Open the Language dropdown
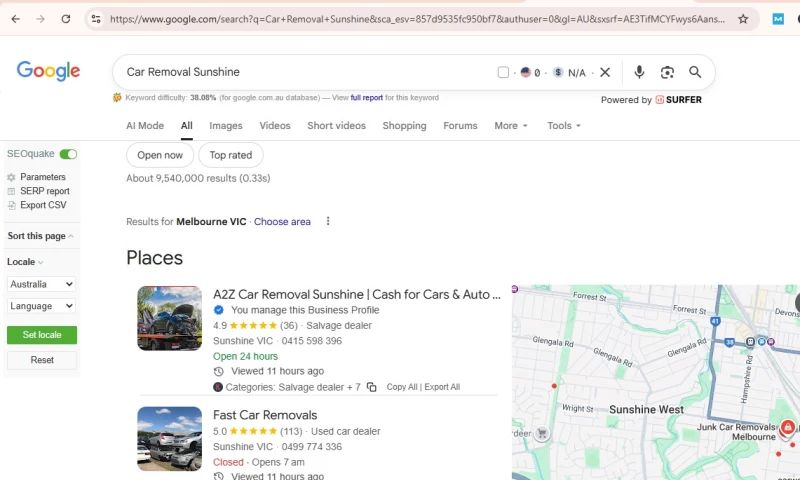 [41, 306]
